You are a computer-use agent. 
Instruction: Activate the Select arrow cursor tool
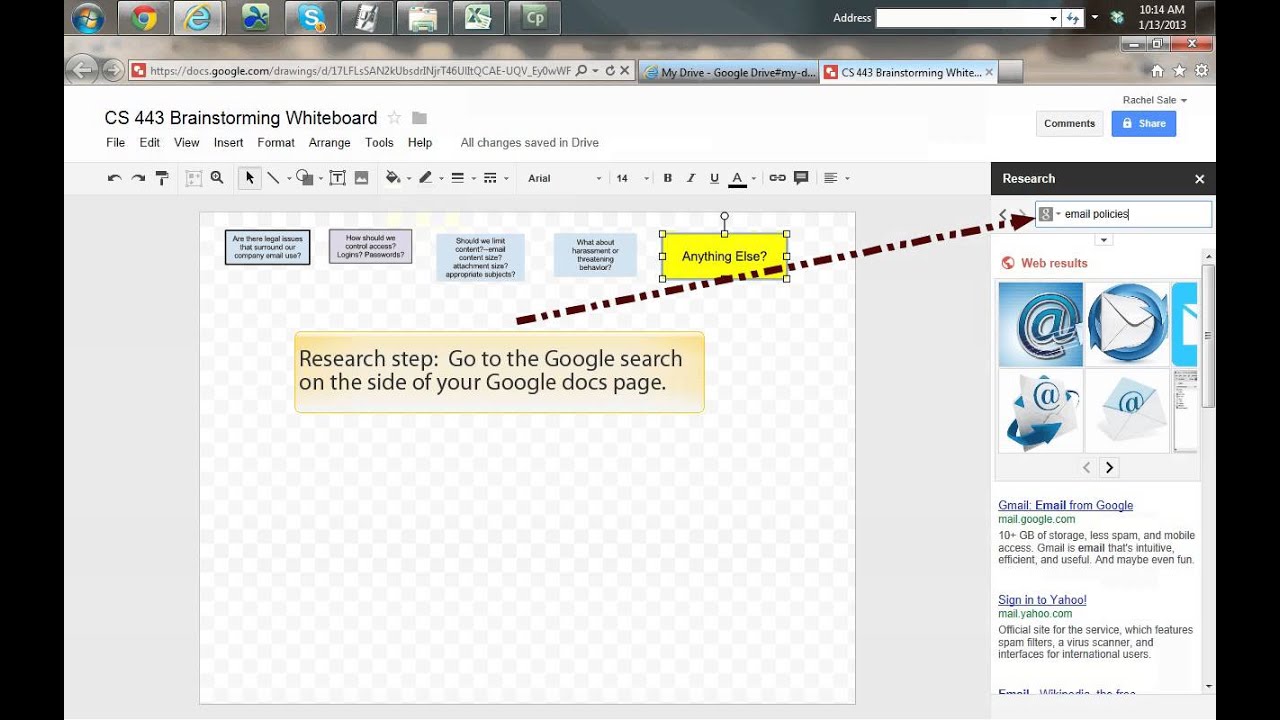click(x=249, y=178)
